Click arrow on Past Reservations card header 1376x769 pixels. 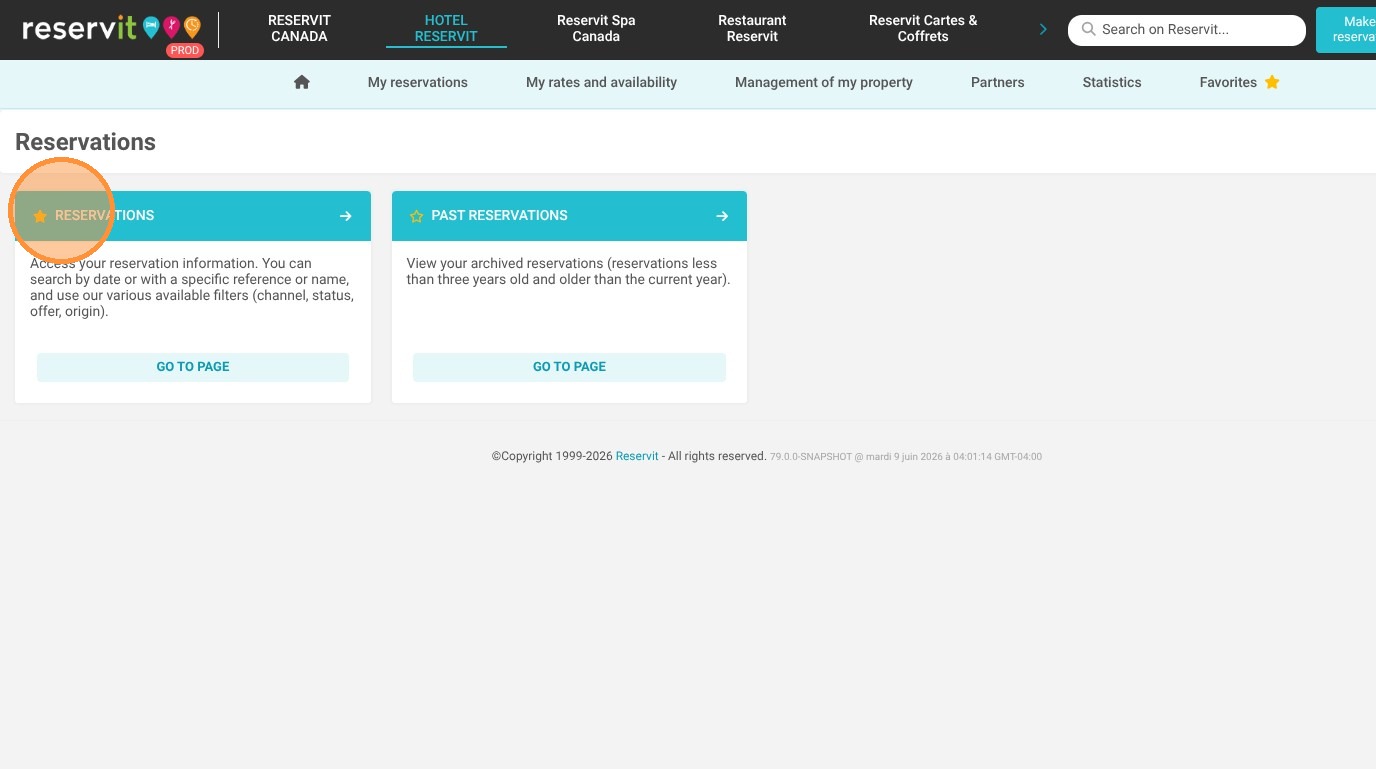pos(722,216)
